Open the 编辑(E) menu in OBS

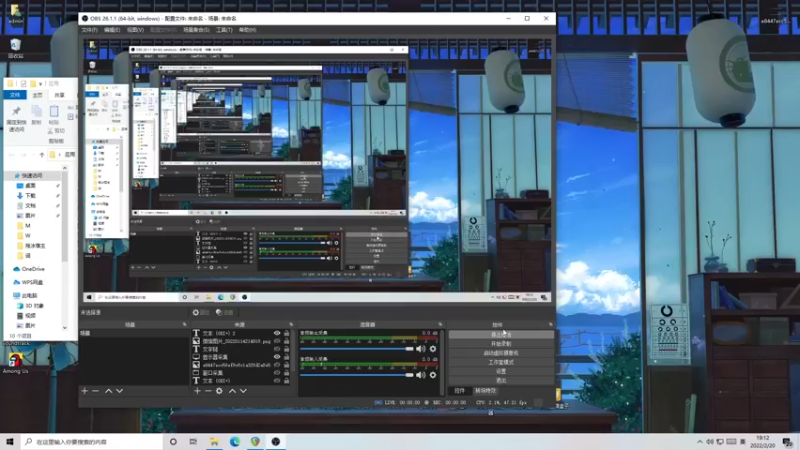click(x=112, y=30)
